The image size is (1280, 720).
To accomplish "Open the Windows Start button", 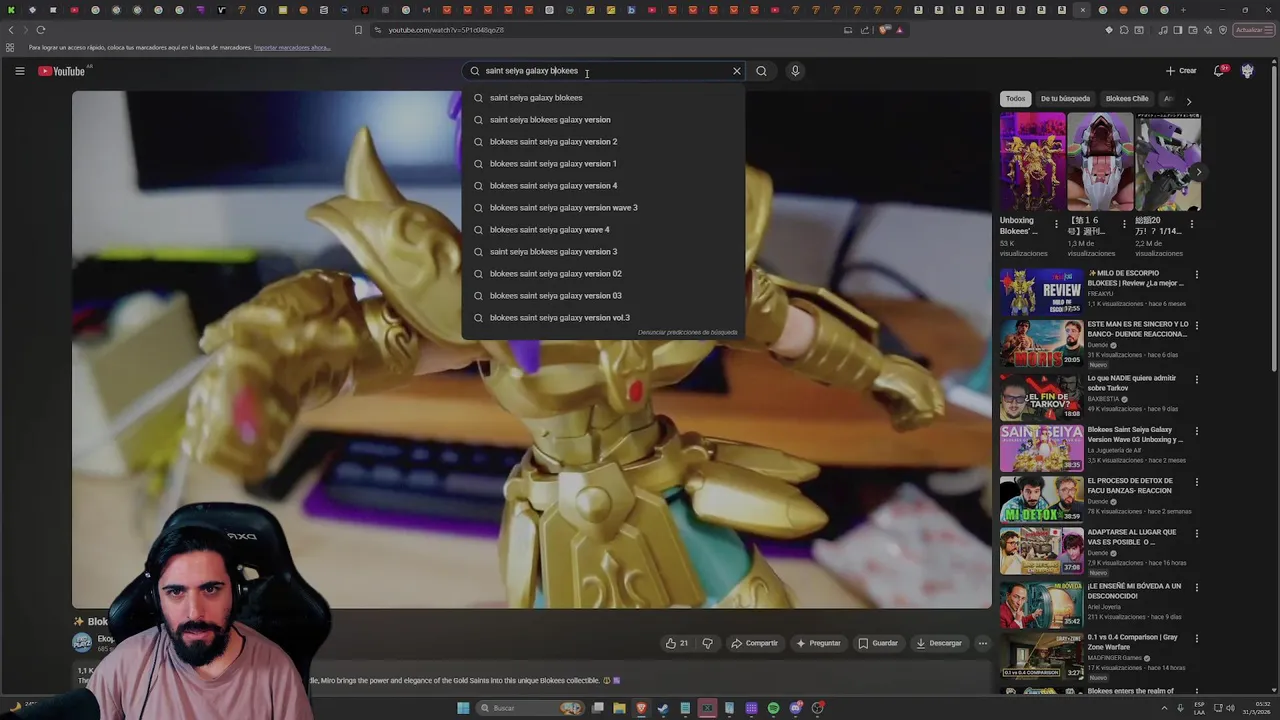I will (463, 708).
